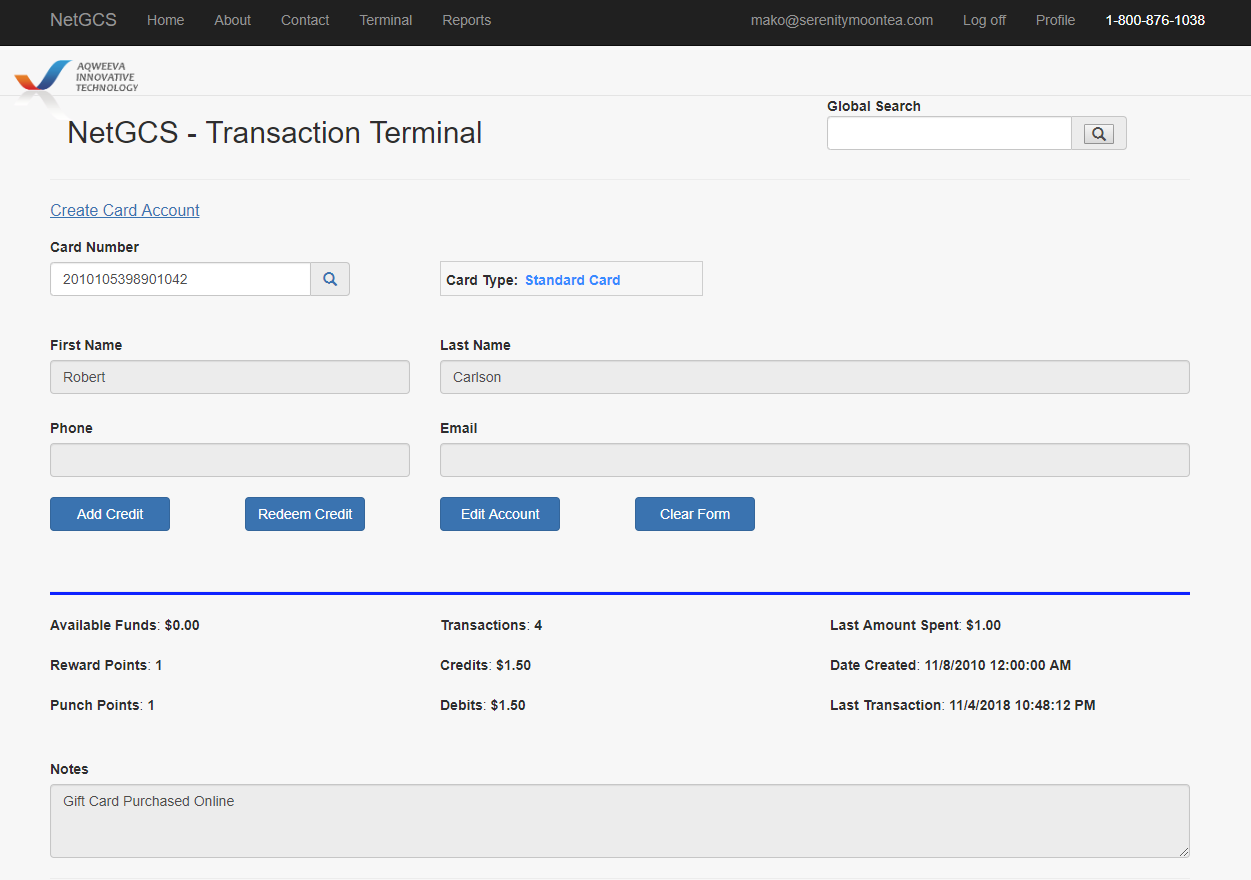Open the Profile page
The width and height of the screenshot is (1251, 880).
tap(1055, 20)
